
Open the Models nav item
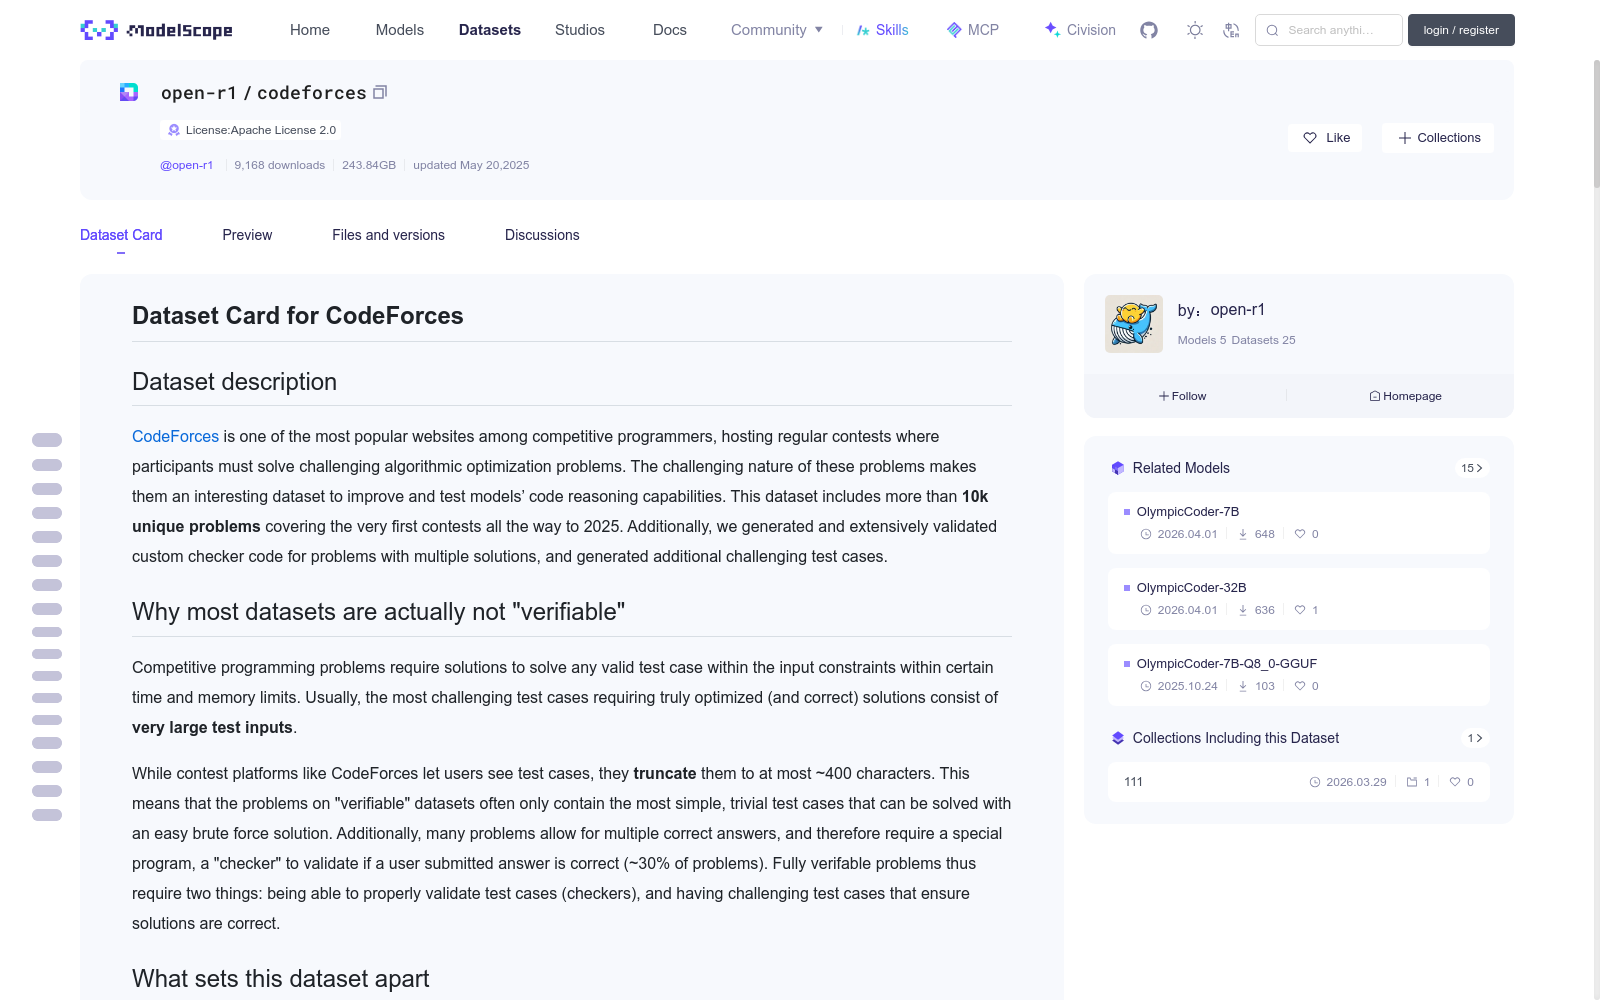point(400,30)
